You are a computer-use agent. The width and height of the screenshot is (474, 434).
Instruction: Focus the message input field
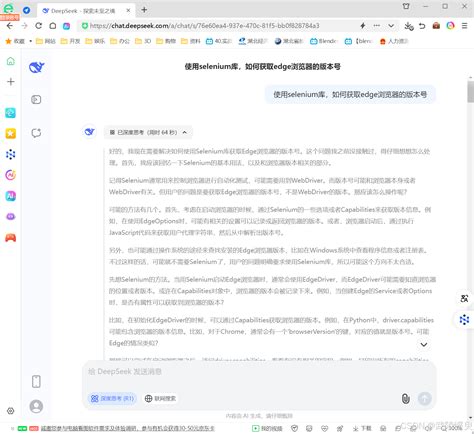pos(259,372)
